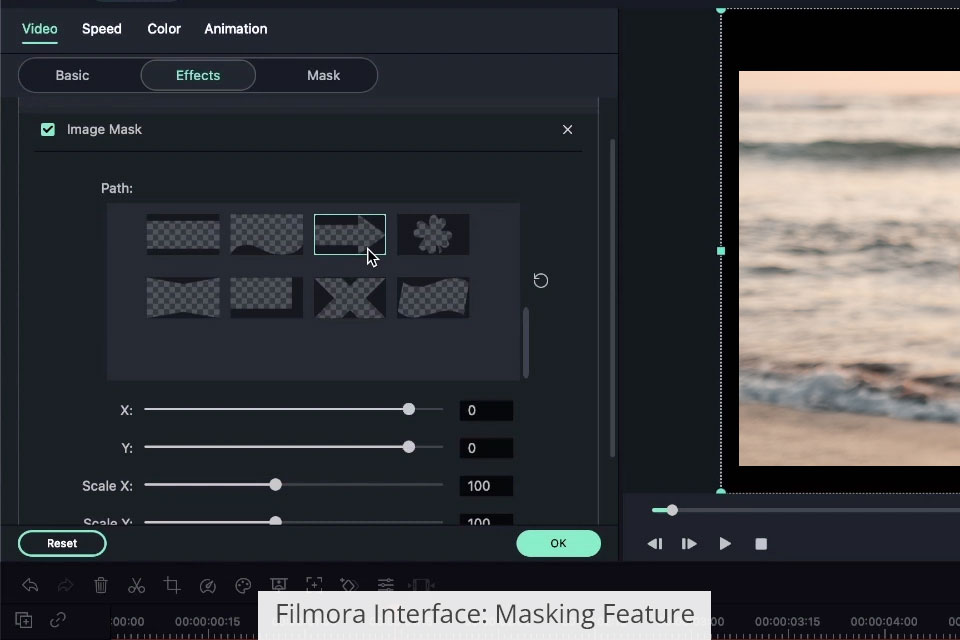
Task: Click the X position value field
Action: point(486,410)
